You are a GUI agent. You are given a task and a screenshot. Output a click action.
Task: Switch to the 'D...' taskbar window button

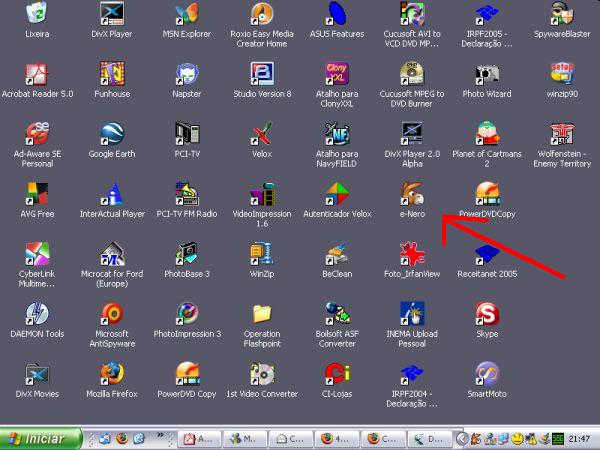click(429, 439)
